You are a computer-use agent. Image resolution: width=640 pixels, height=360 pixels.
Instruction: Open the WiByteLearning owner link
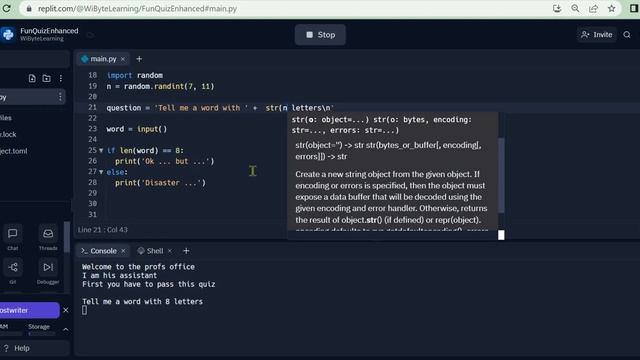tap(42, 39)
